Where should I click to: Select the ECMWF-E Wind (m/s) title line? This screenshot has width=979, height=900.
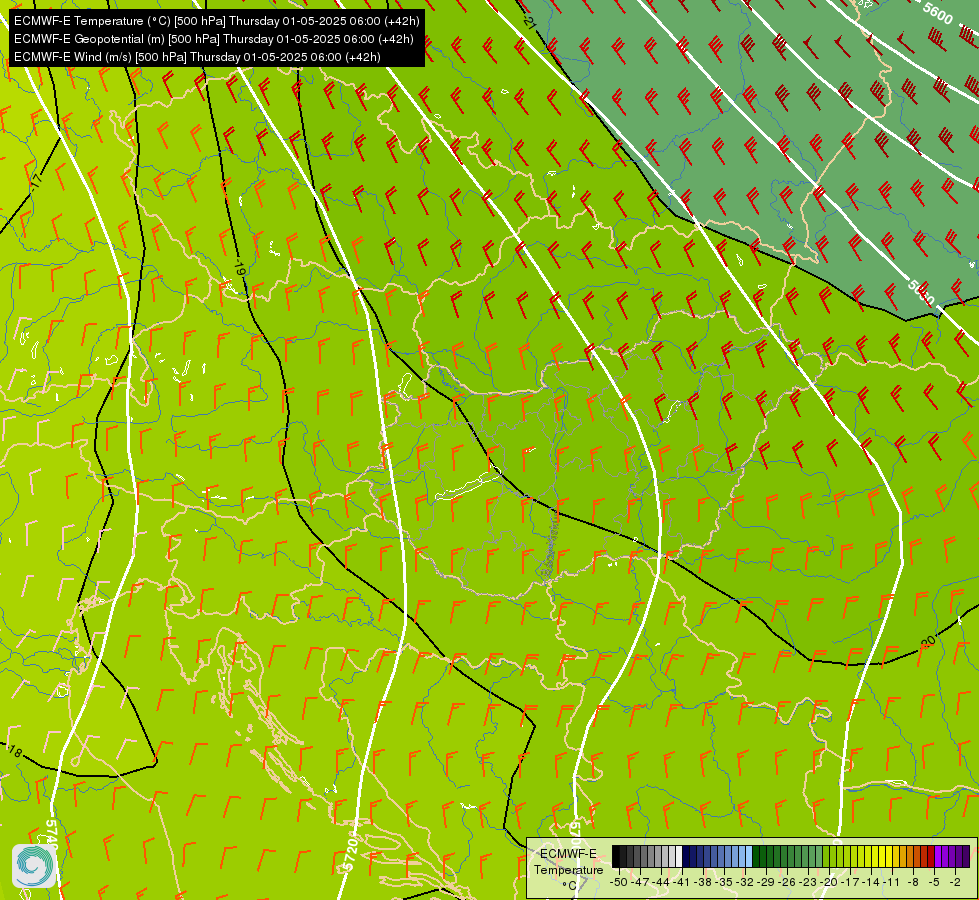click(197, 57)
